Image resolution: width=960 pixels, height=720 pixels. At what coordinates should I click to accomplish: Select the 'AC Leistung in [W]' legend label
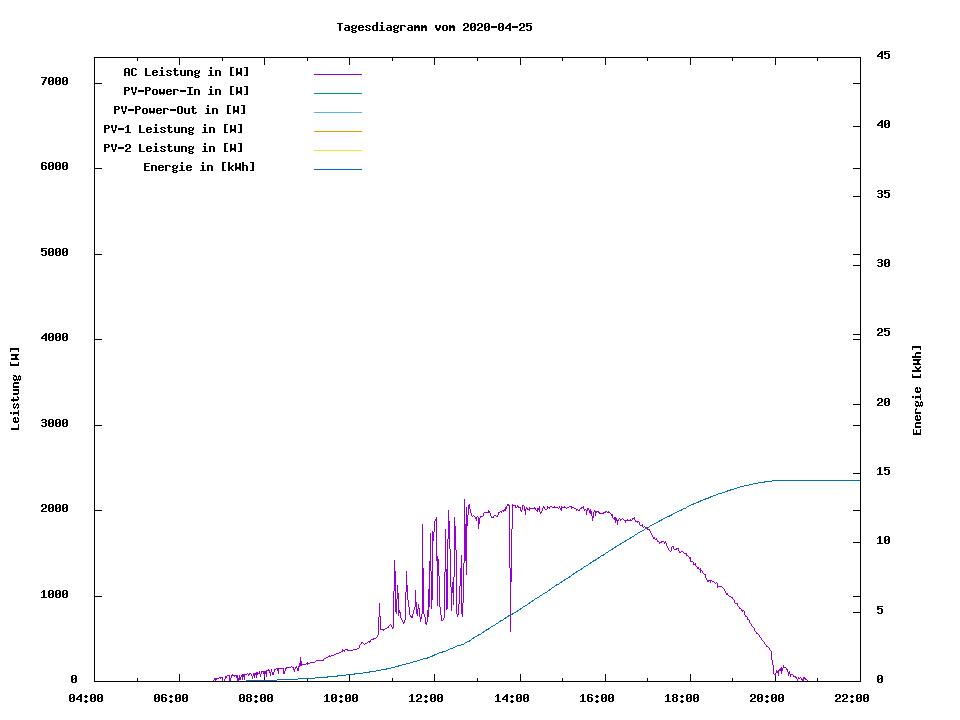186,72
